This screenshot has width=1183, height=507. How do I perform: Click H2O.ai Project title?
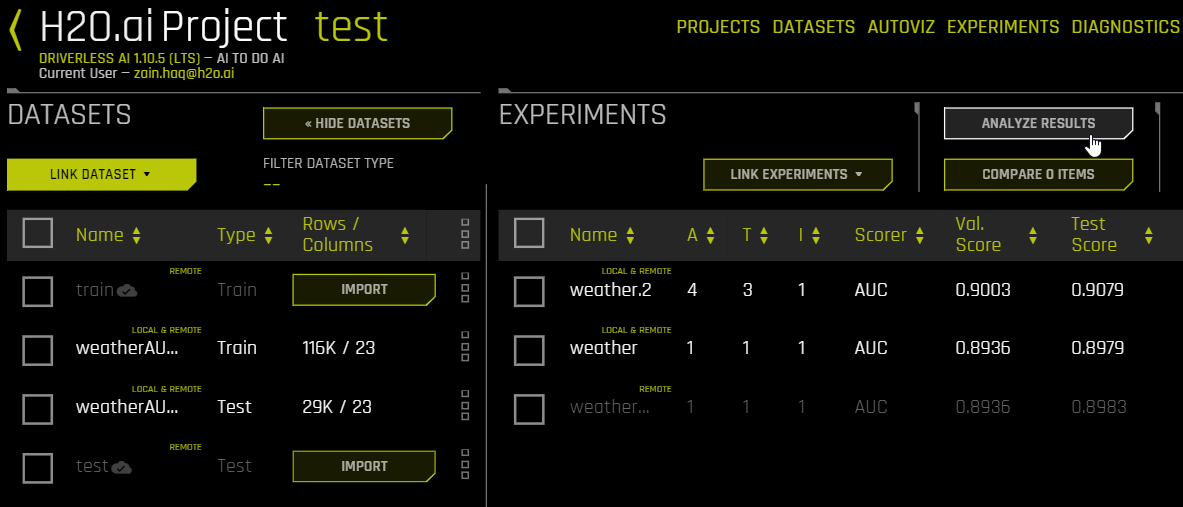click(x=163, y=28)
